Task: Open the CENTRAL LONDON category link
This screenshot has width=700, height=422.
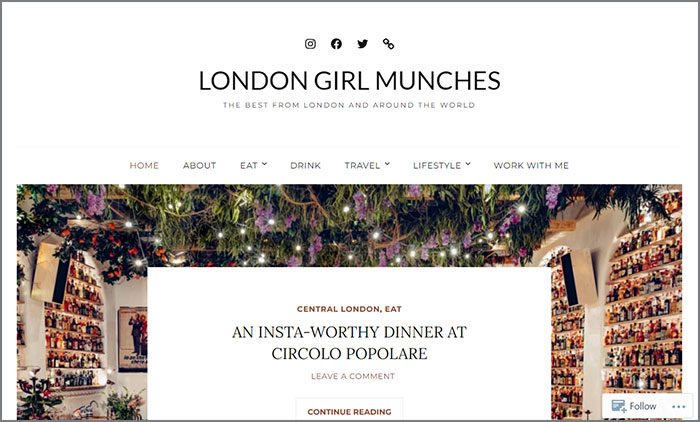Action: (338, 309)
